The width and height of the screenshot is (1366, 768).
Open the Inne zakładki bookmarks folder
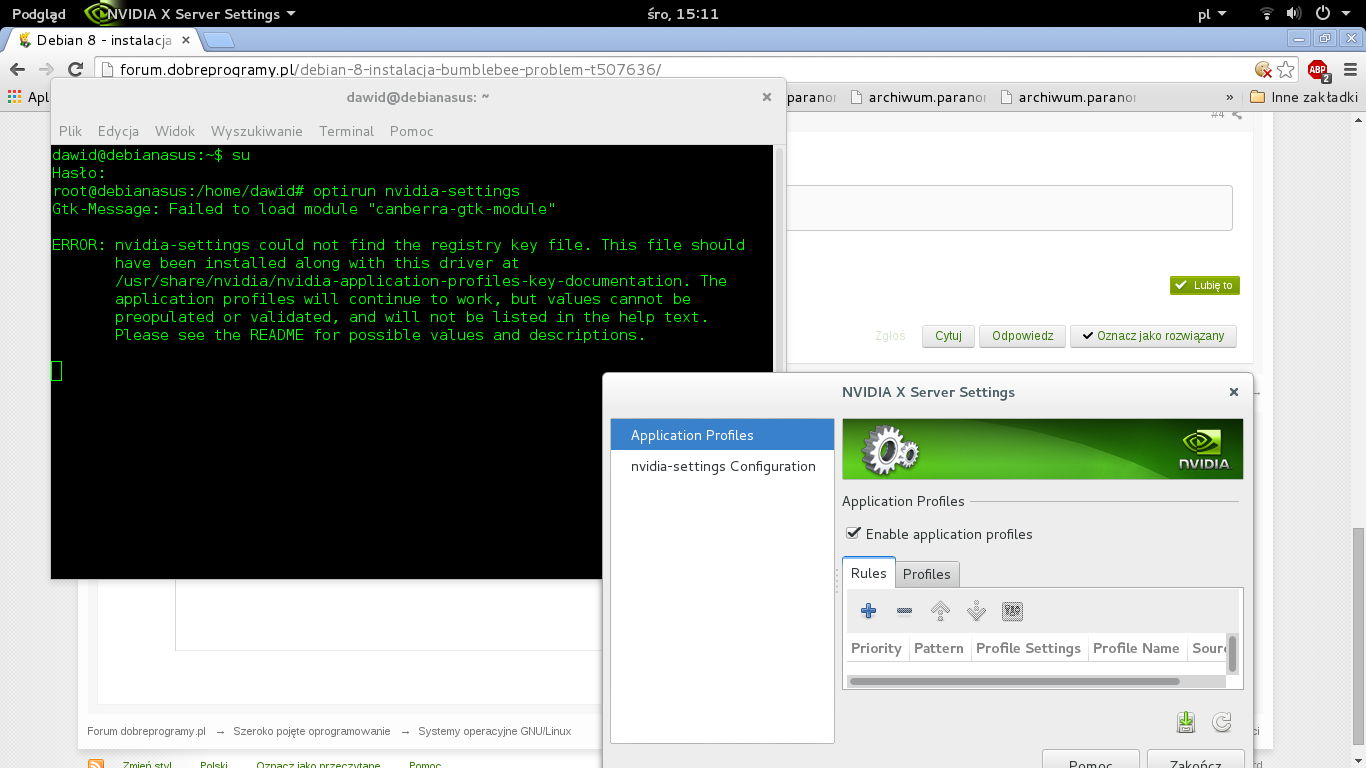(1304, 97)
